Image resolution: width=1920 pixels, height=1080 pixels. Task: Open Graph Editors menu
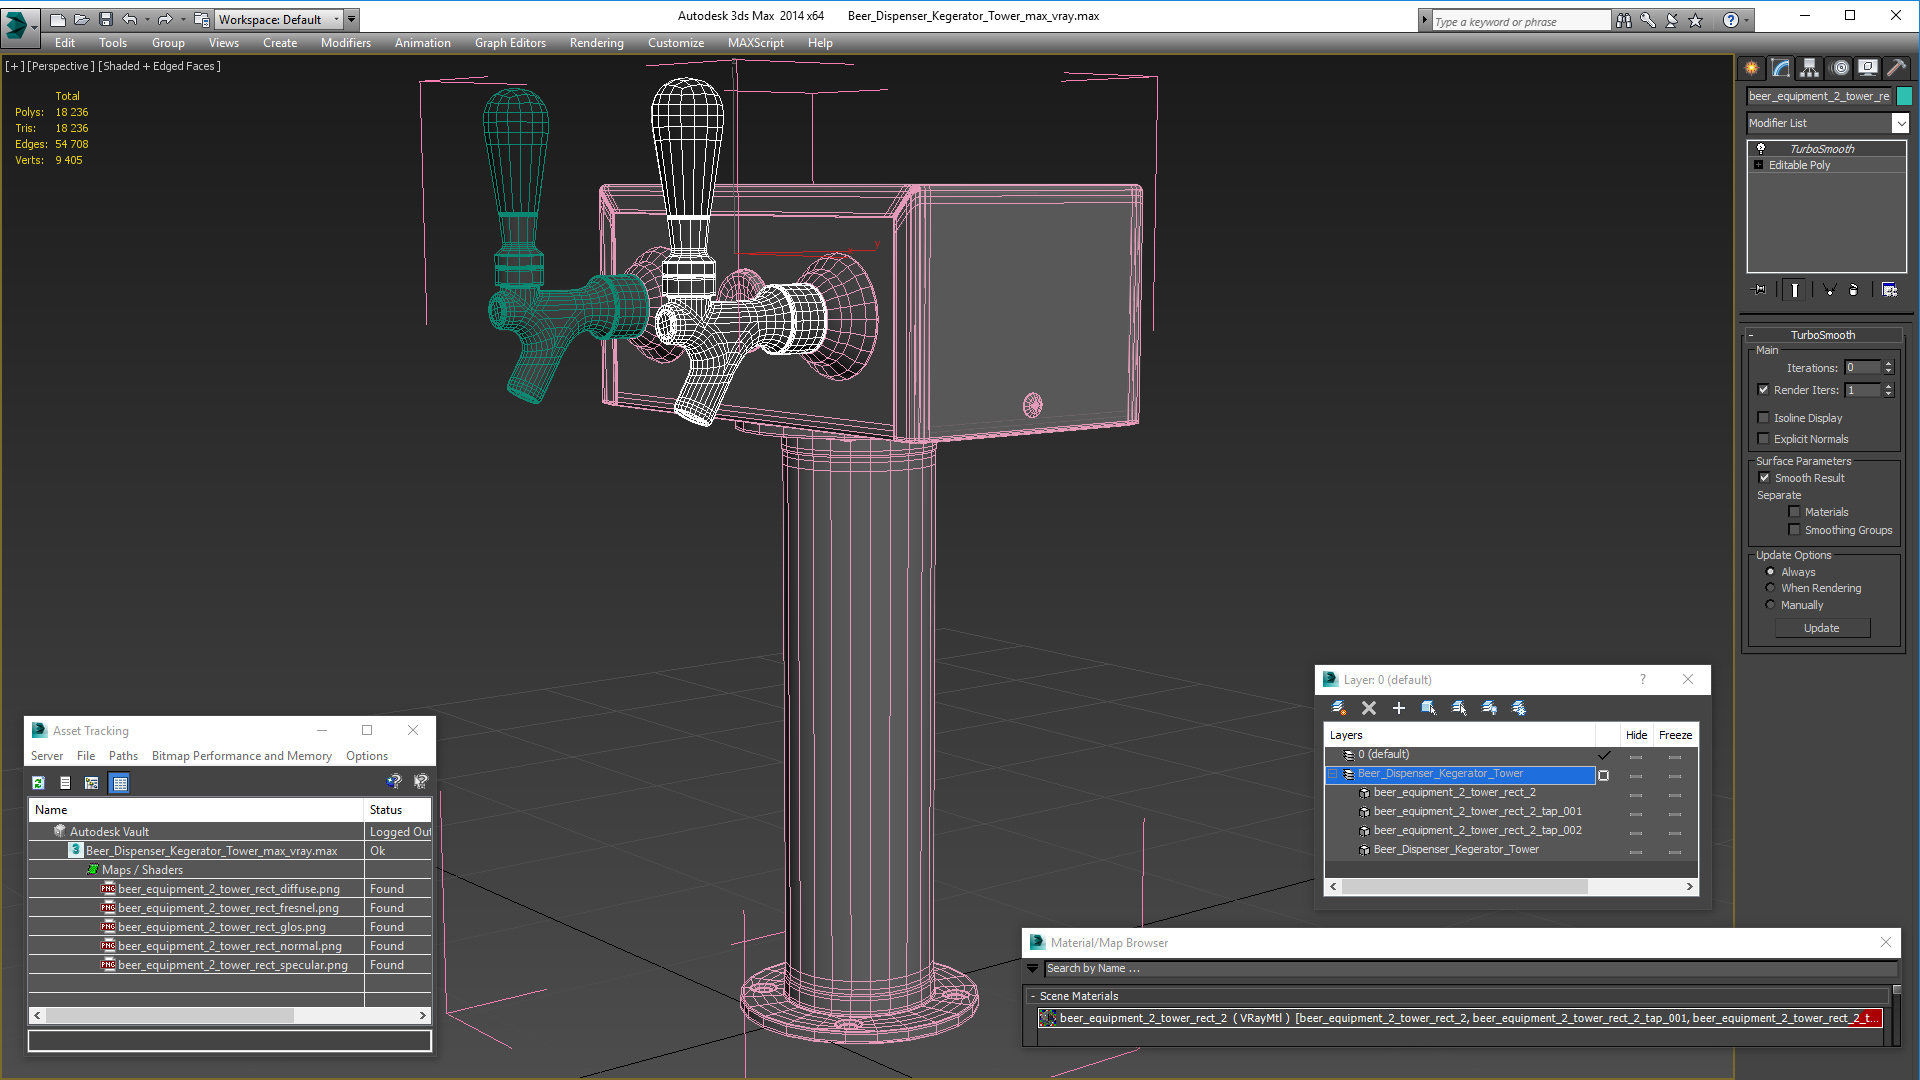click(510, 43)
